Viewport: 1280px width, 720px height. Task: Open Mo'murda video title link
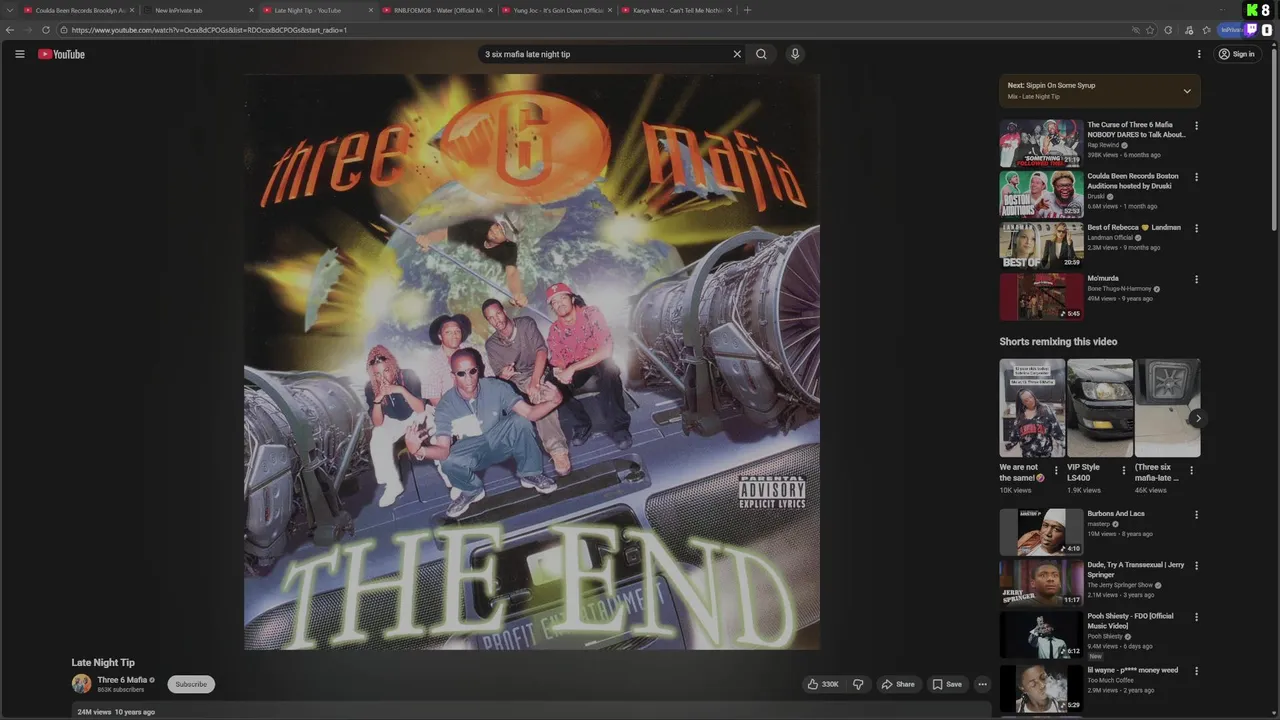coord(1103,278)
